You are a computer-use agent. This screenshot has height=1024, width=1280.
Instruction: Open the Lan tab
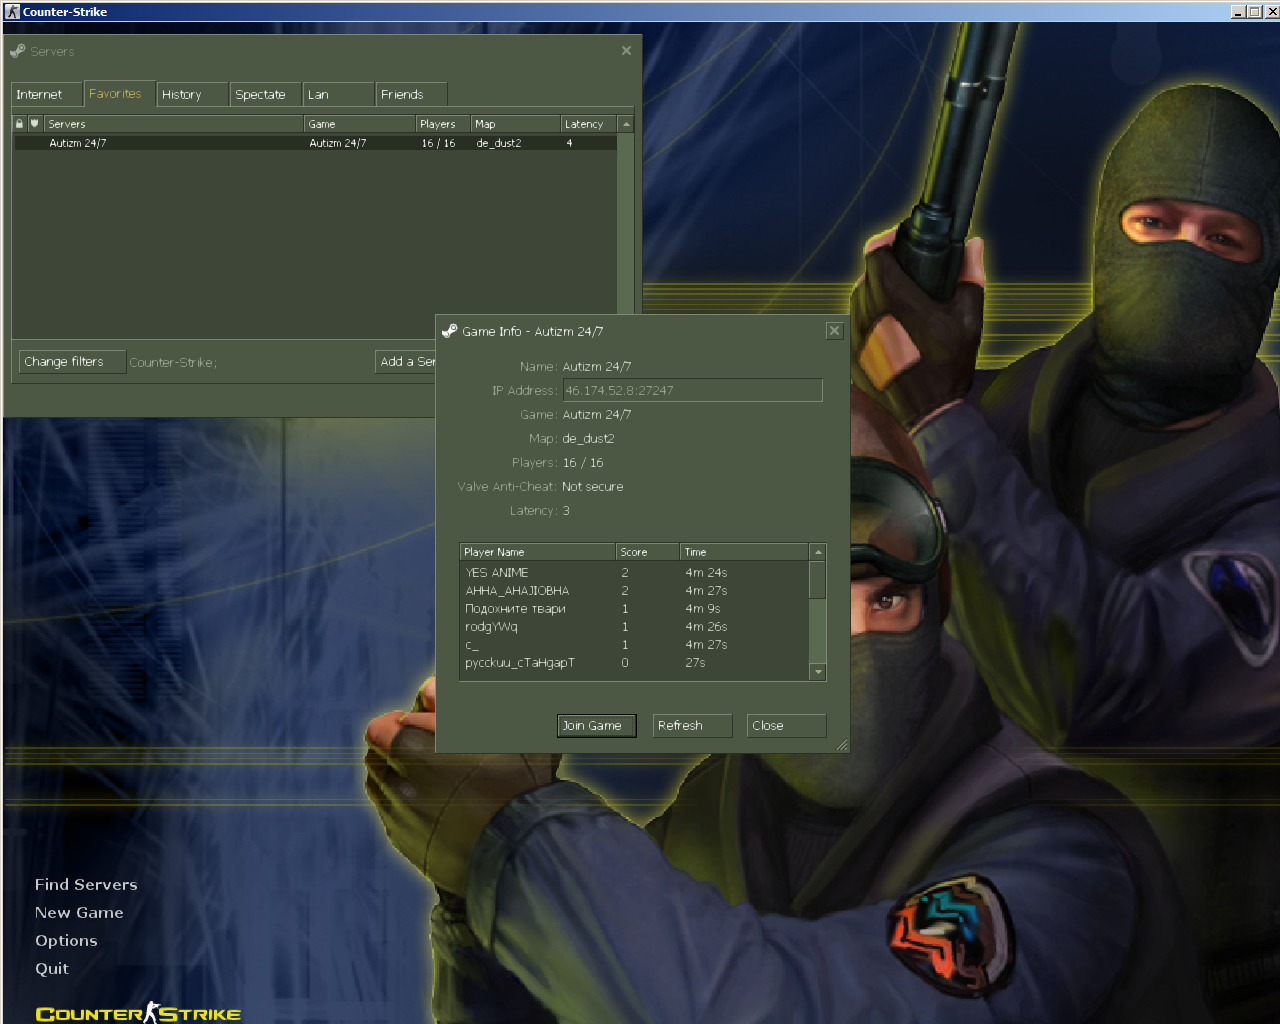click(x=339, y=94)
